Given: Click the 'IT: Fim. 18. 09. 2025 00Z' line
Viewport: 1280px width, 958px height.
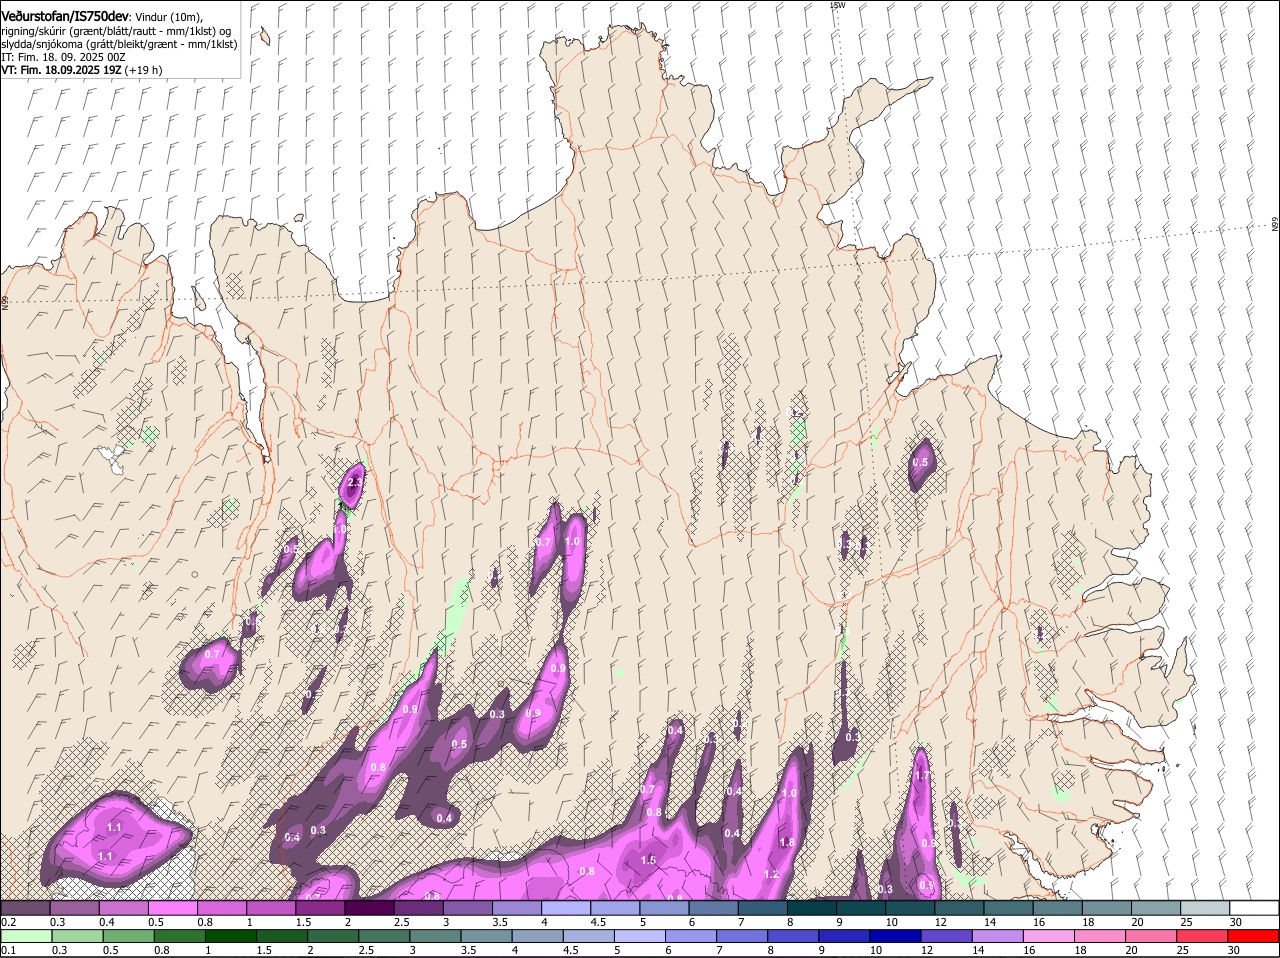Looking at the screenshot, I should click(63, 57).
